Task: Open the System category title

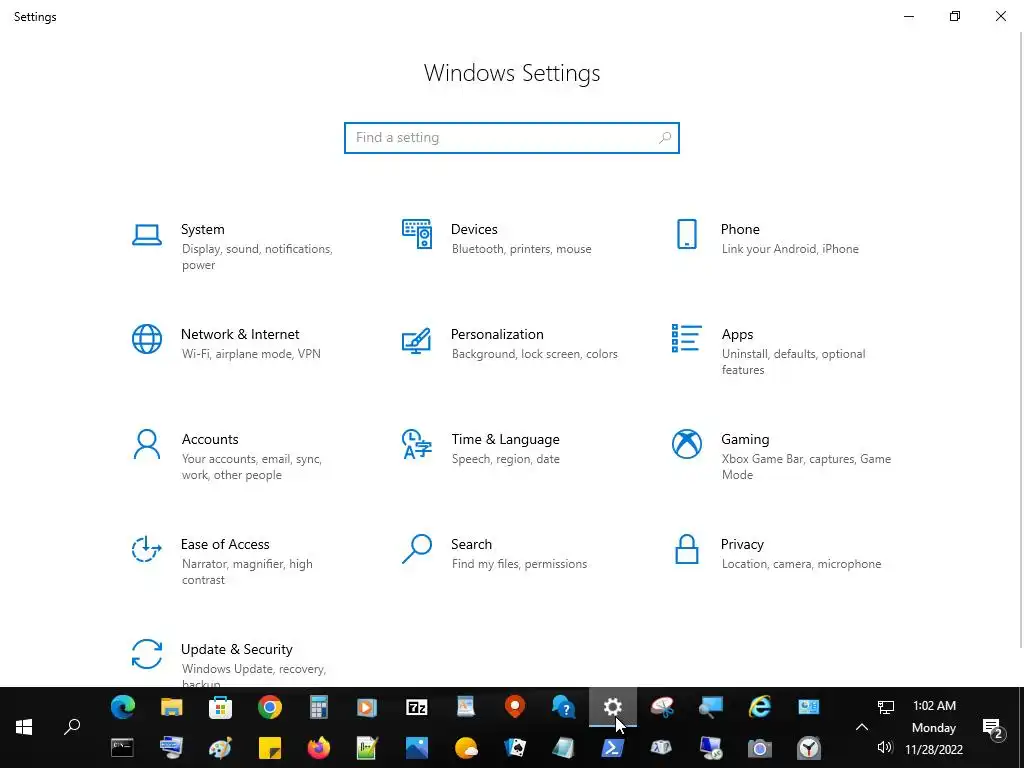Action: point(202,229)
